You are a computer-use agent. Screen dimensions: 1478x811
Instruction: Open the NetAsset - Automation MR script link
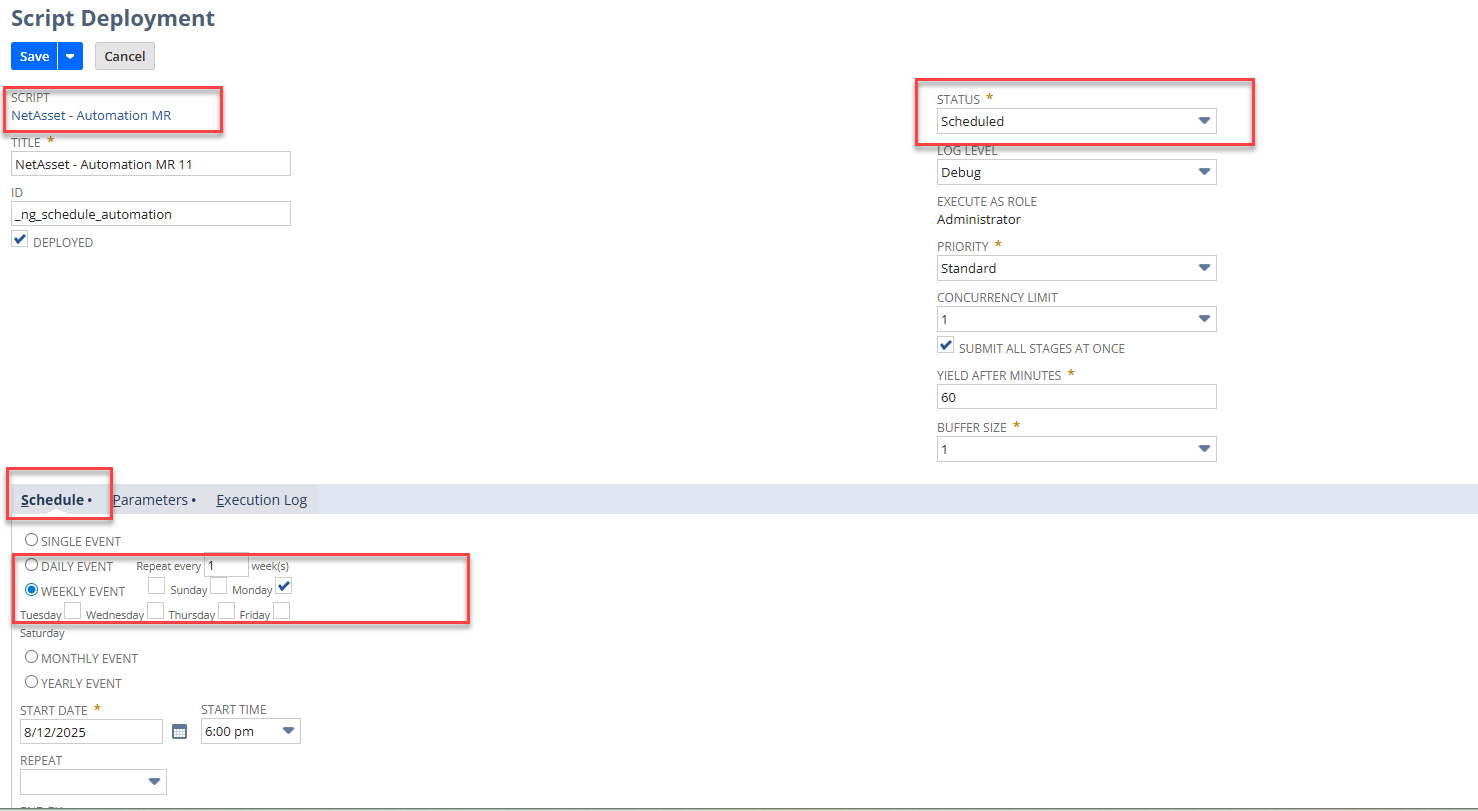tap(91, 115)
